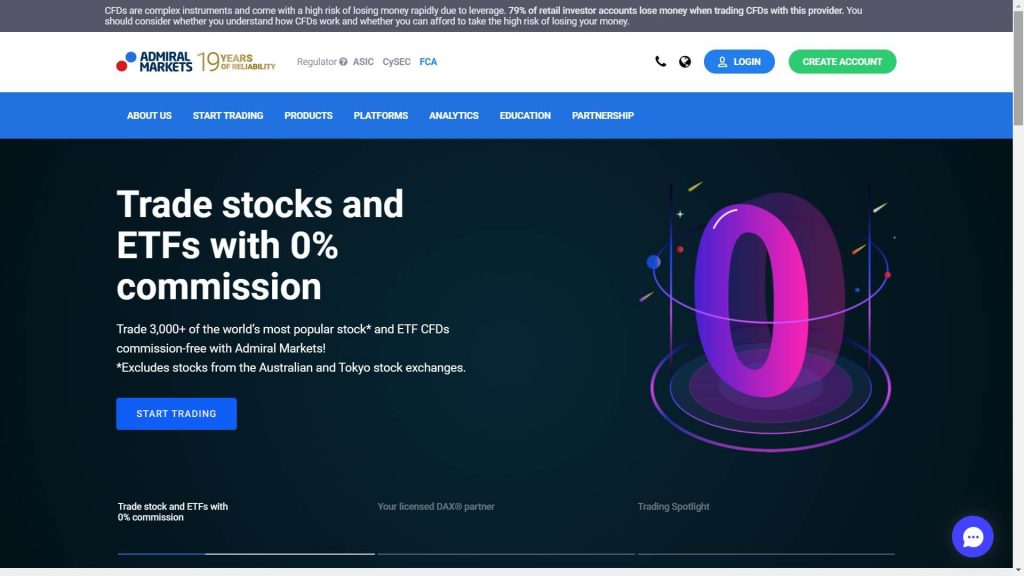Open the globe language selector
Screen dimensions: 1024x576
(684, 61)
